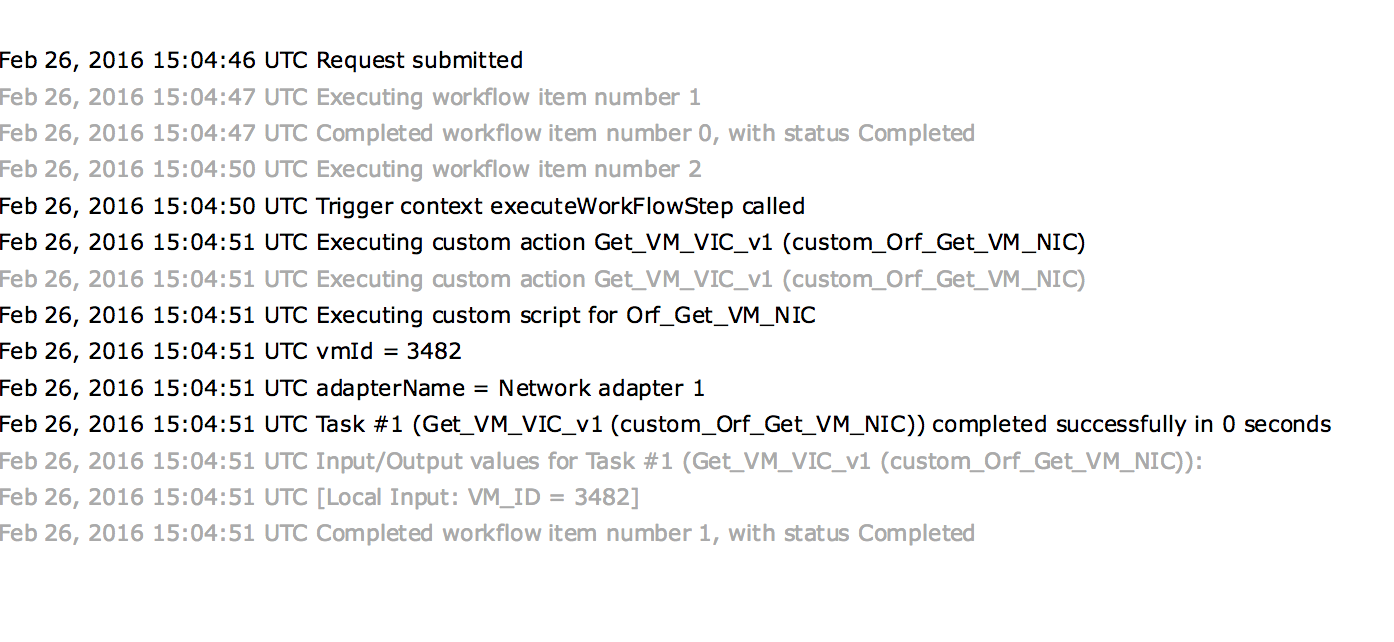Select 'Executing workflow item number 1' line

tap(350, 97)
